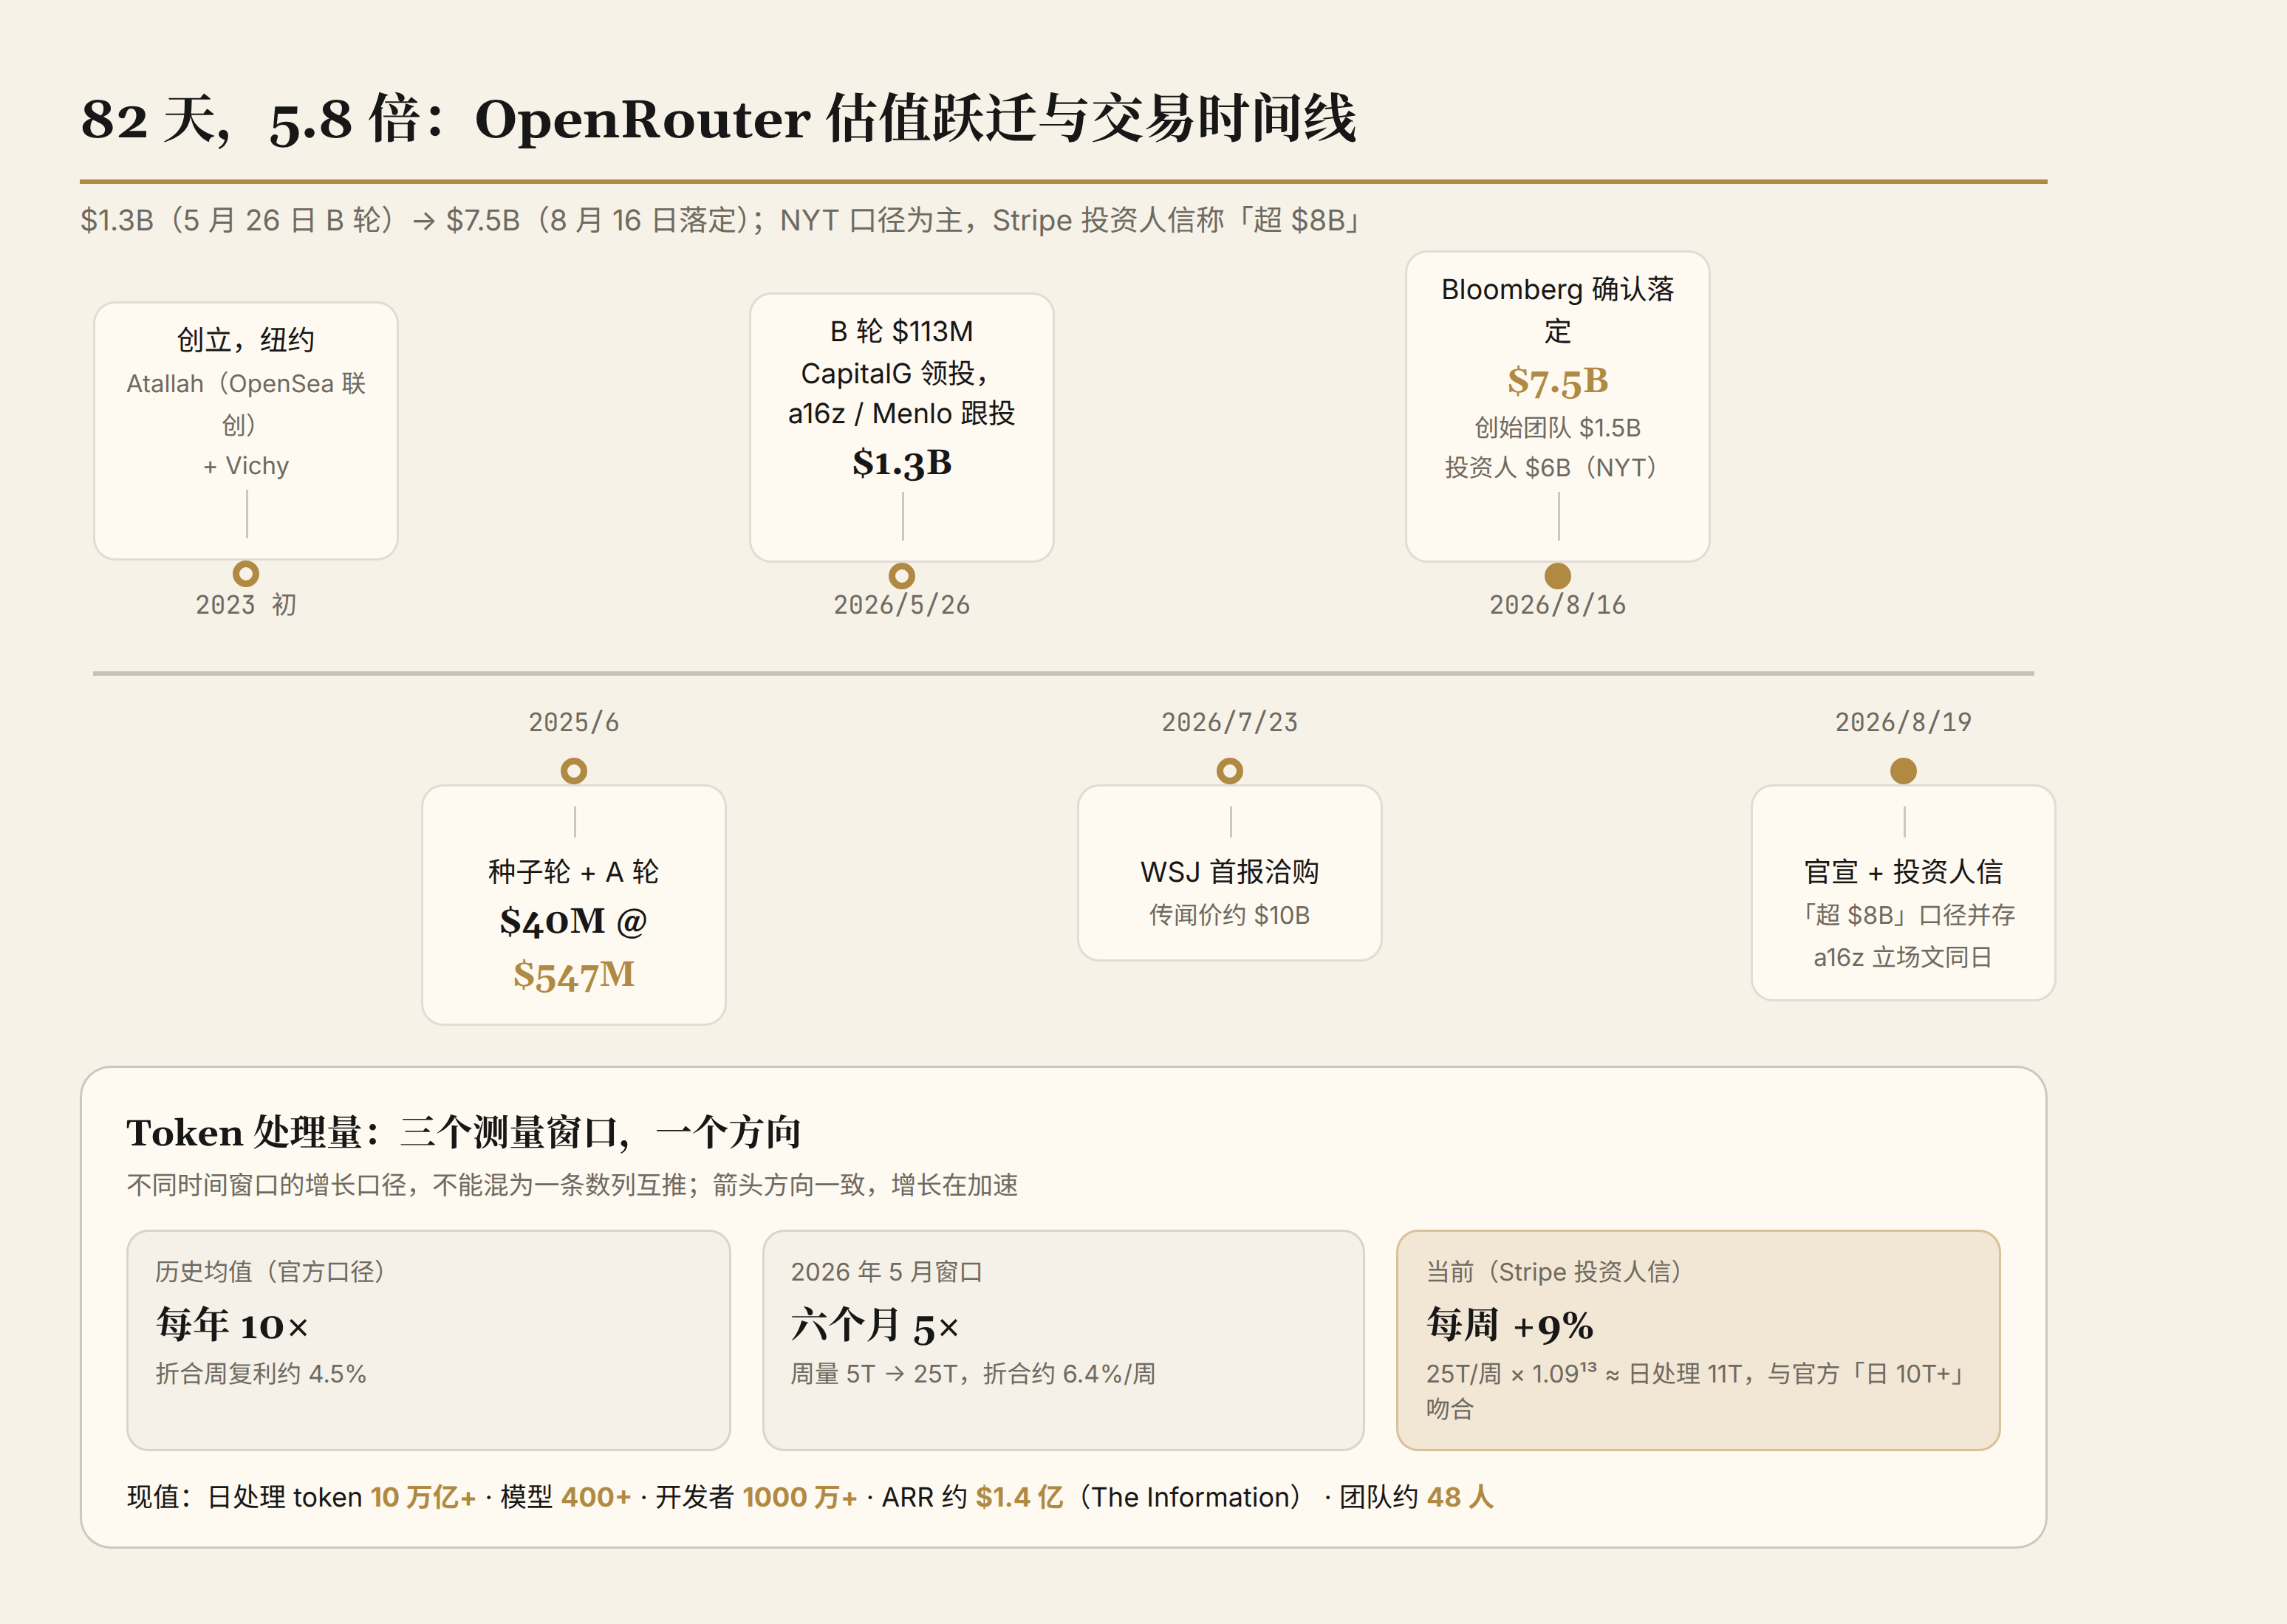
Task: Click the 历史均值（官方口径） metric card
Action: point(429,1340)
